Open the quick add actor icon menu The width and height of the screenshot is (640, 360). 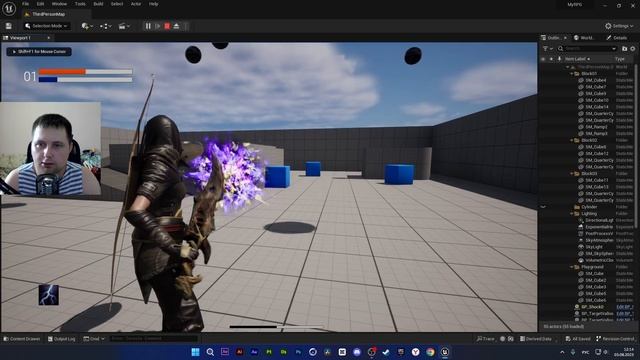[x=87, y=26]
